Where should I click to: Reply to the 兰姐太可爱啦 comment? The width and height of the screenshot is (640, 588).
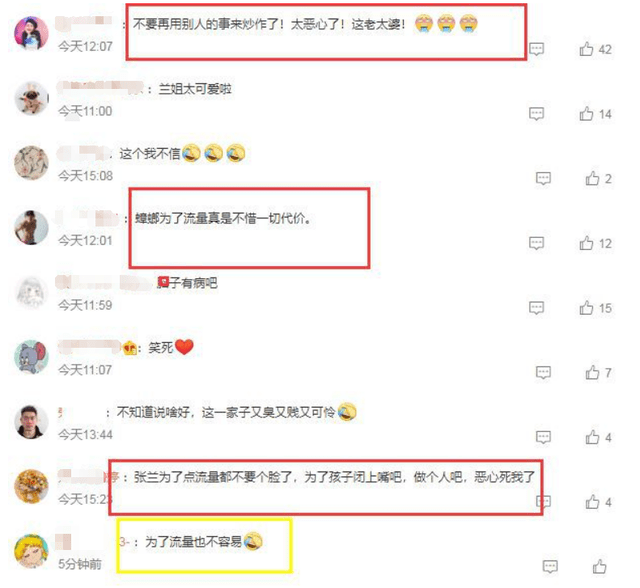pos(536,114)
